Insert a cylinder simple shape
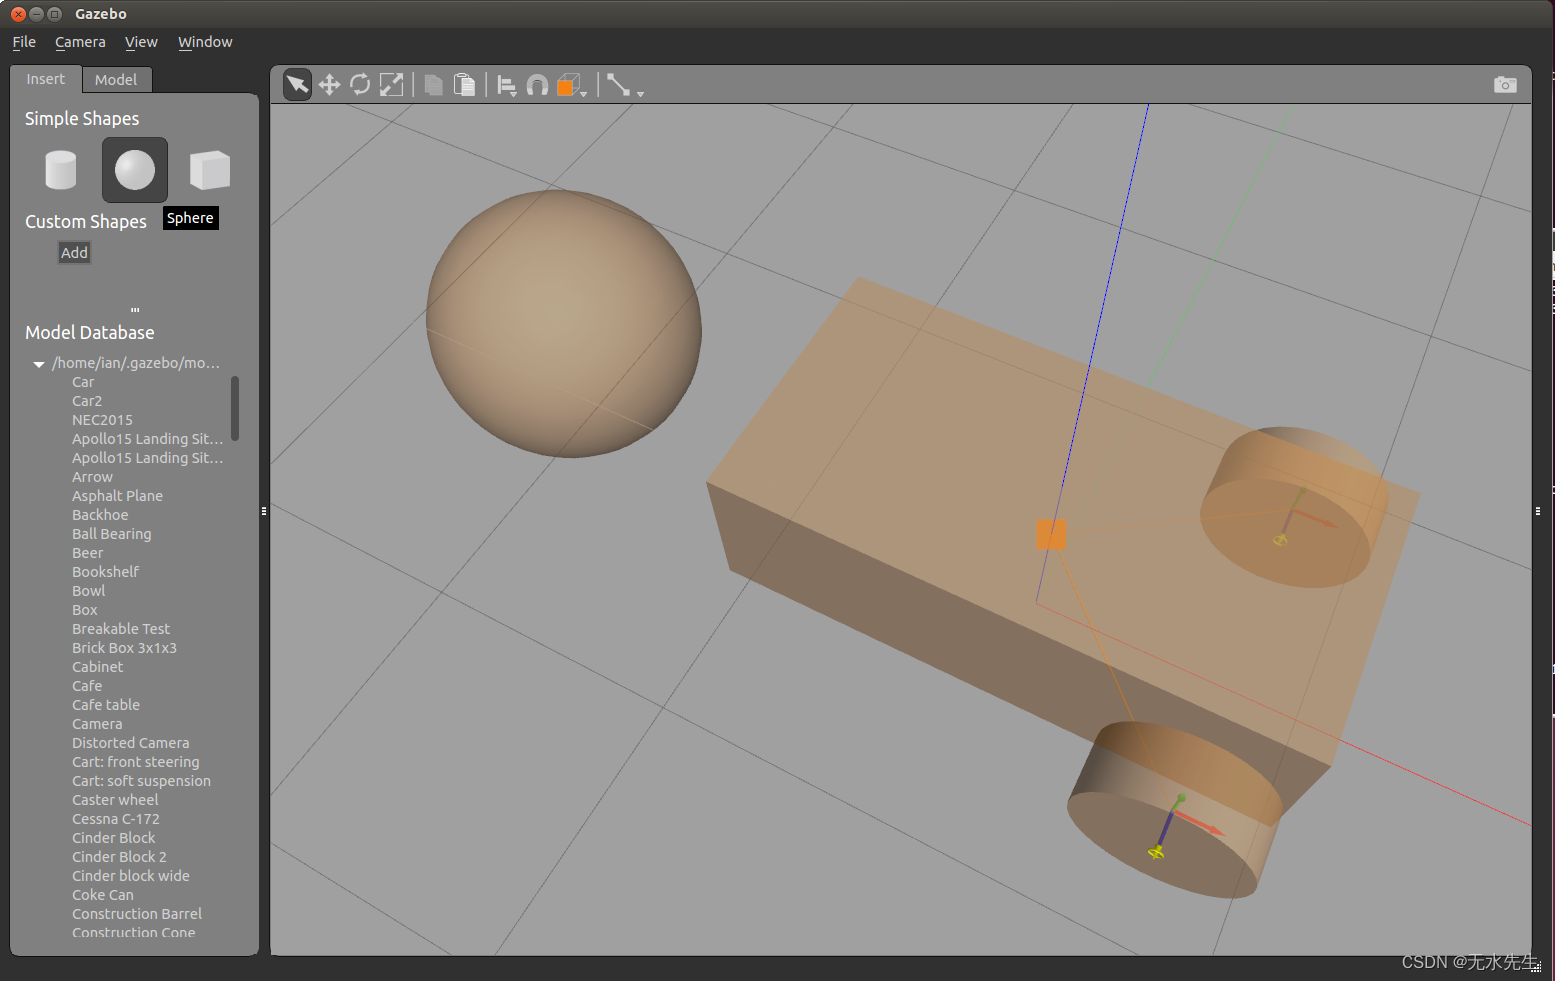This screenshot has height=981, width=1555. click(x=61, y=170)
